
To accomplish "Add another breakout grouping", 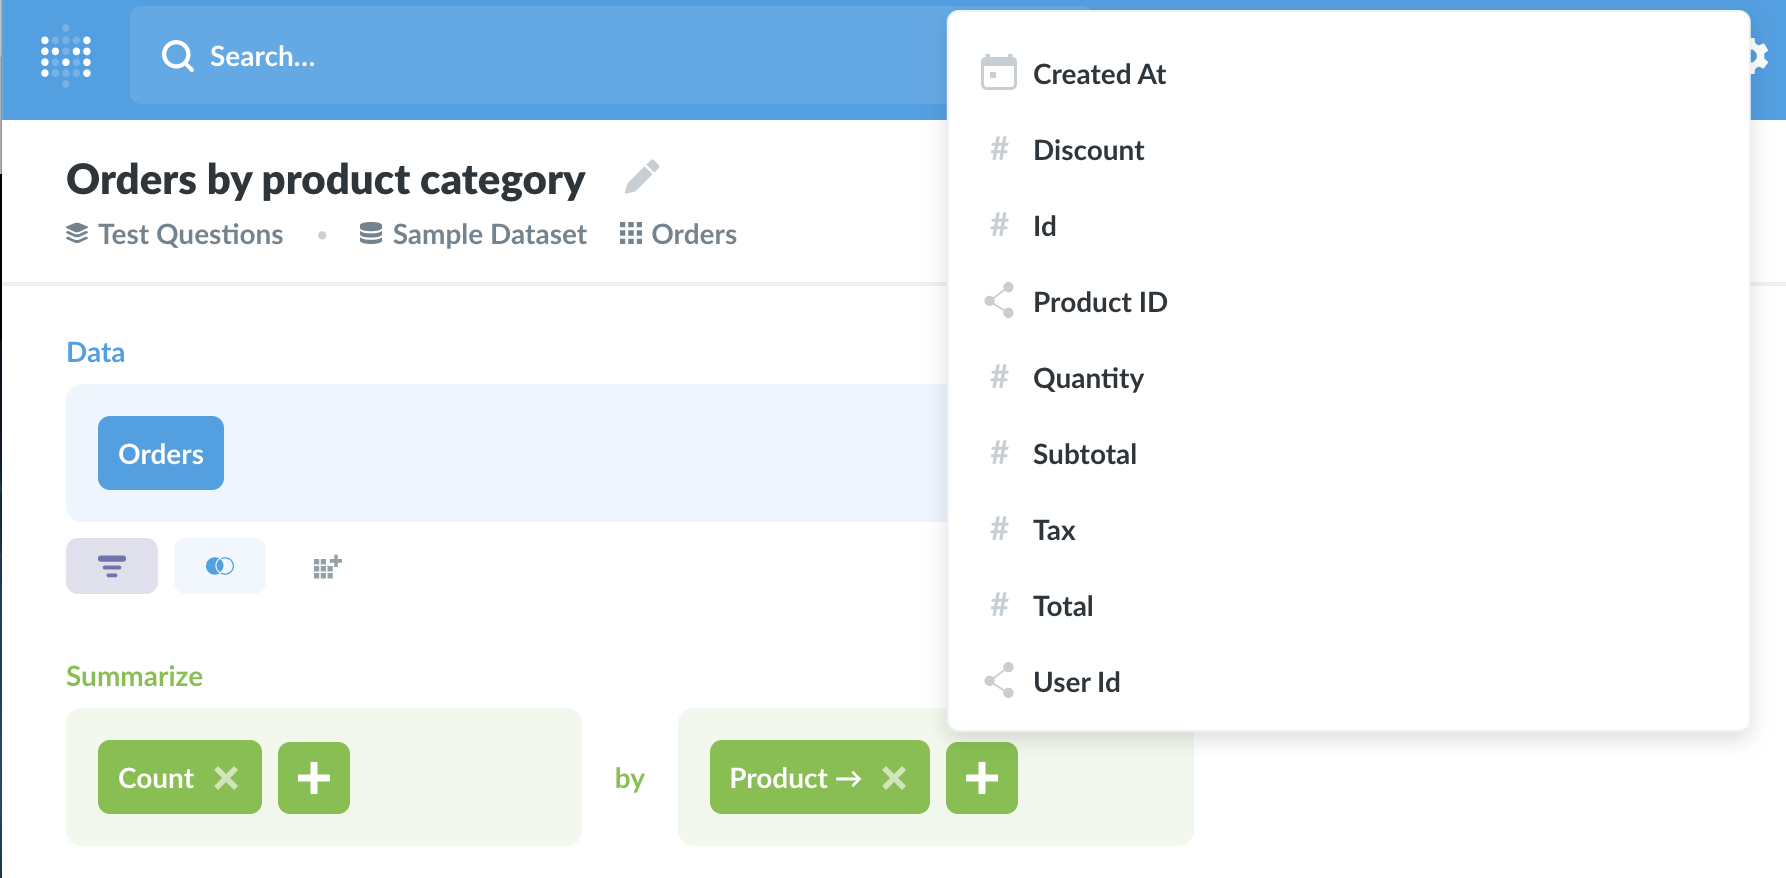I will click(982, 777).
